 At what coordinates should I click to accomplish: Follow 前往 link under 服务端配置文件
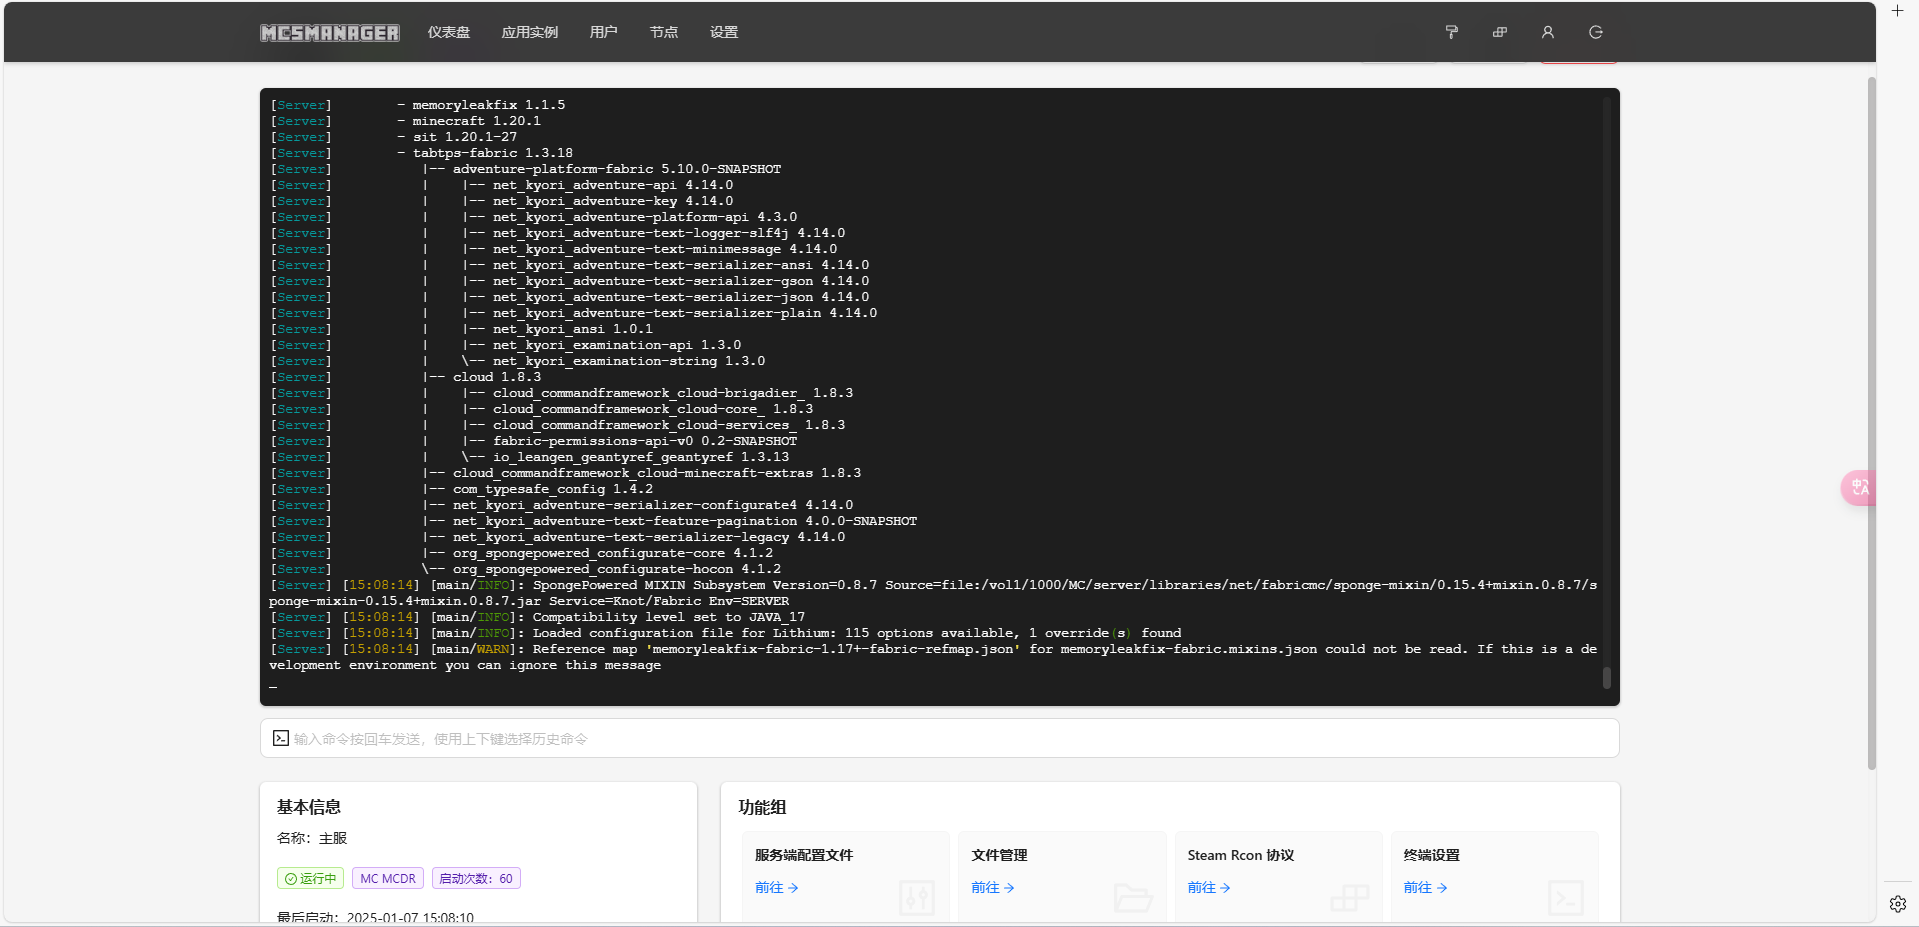pyautogui.click(x=776, y=887)
